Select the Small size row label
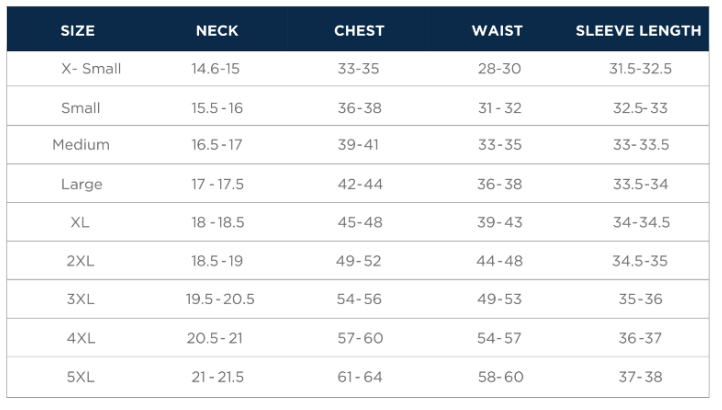This screenshot has height=410, width=722. pyautogui.click(x=80, y=108)
